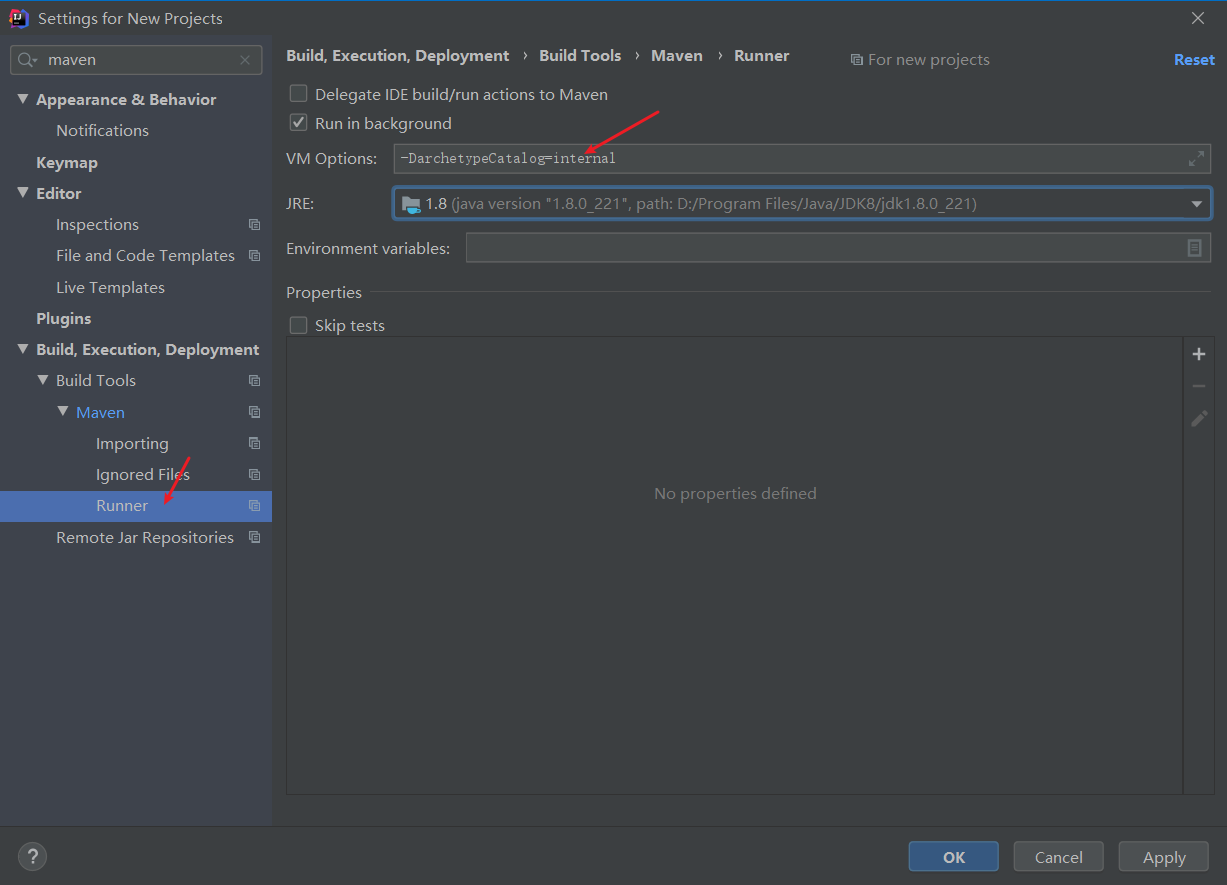Select Importing under Maven

point(132,443)
